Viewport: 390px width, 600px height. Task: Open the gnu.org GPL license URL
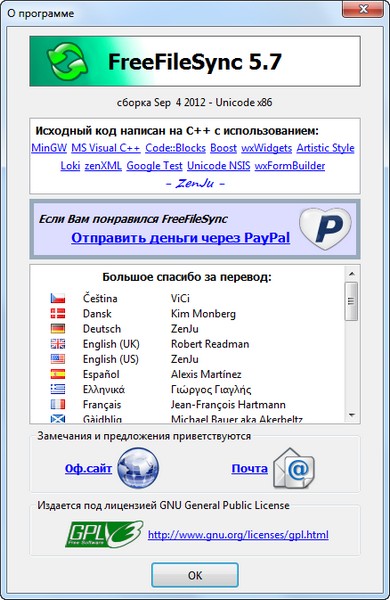[238, 535]
